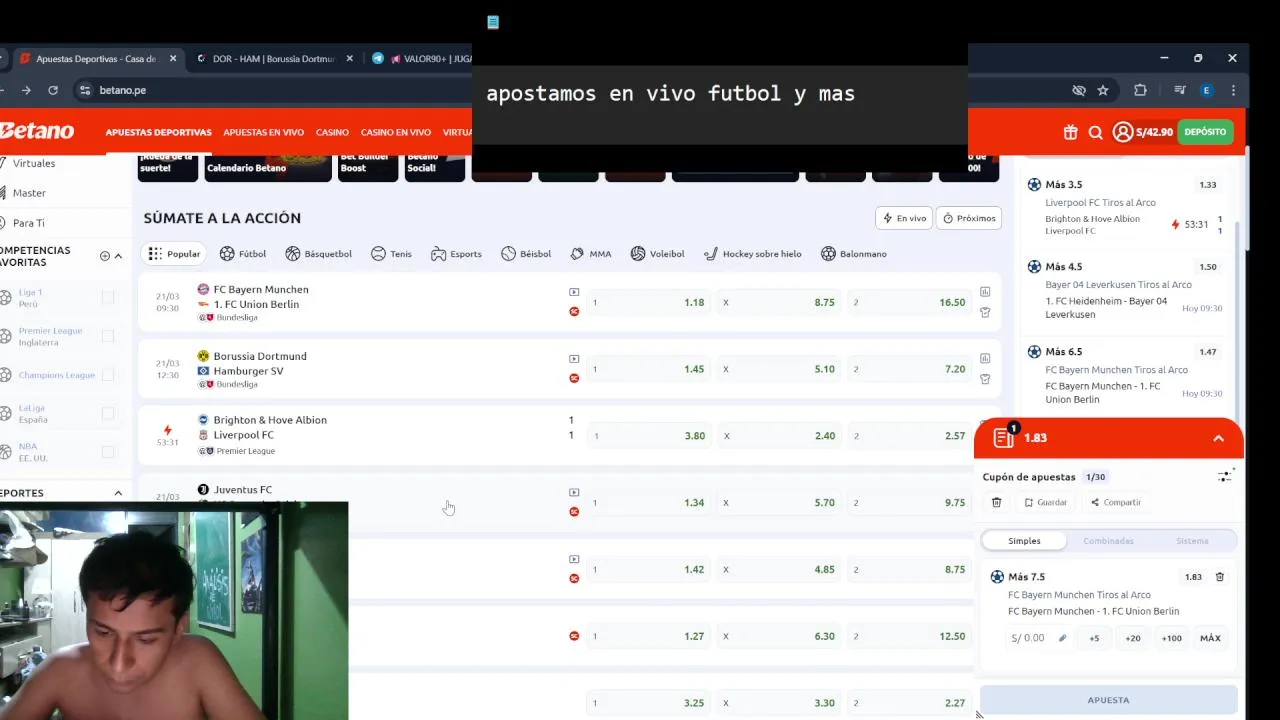Select the Tenis sport filter
The height and width of the screenshot is (720, 1280).
[x=391, y=254]
